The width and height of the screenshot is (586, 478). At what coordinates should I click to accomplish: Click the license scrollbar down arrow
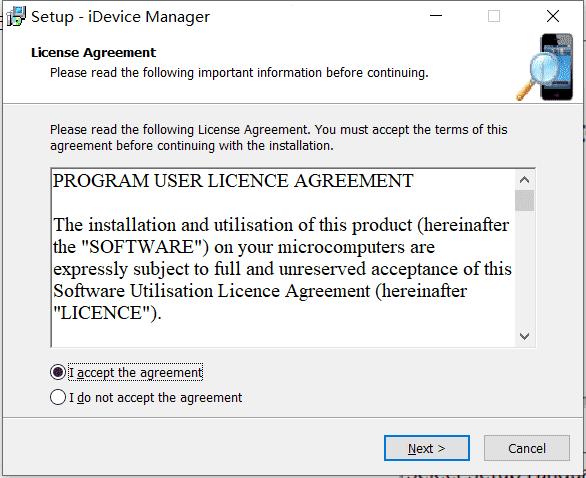[524, 336]
